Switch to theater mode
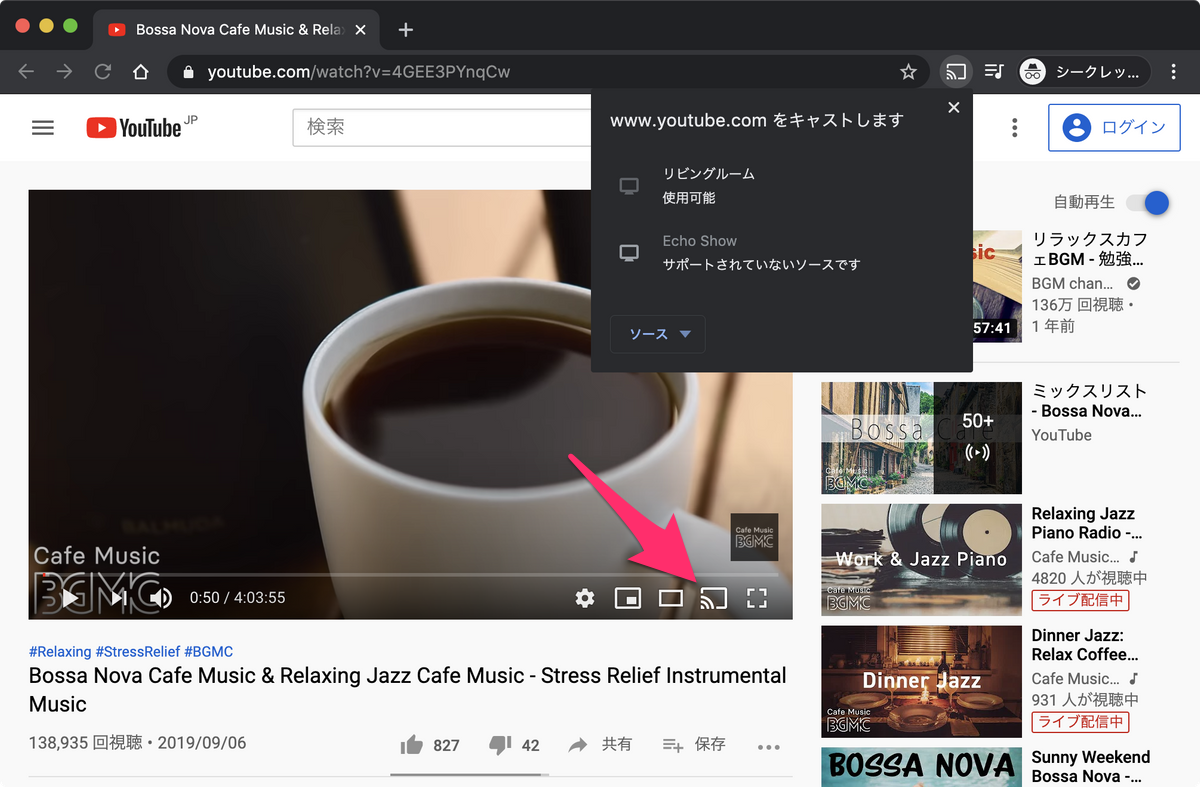 click(671, 598)
